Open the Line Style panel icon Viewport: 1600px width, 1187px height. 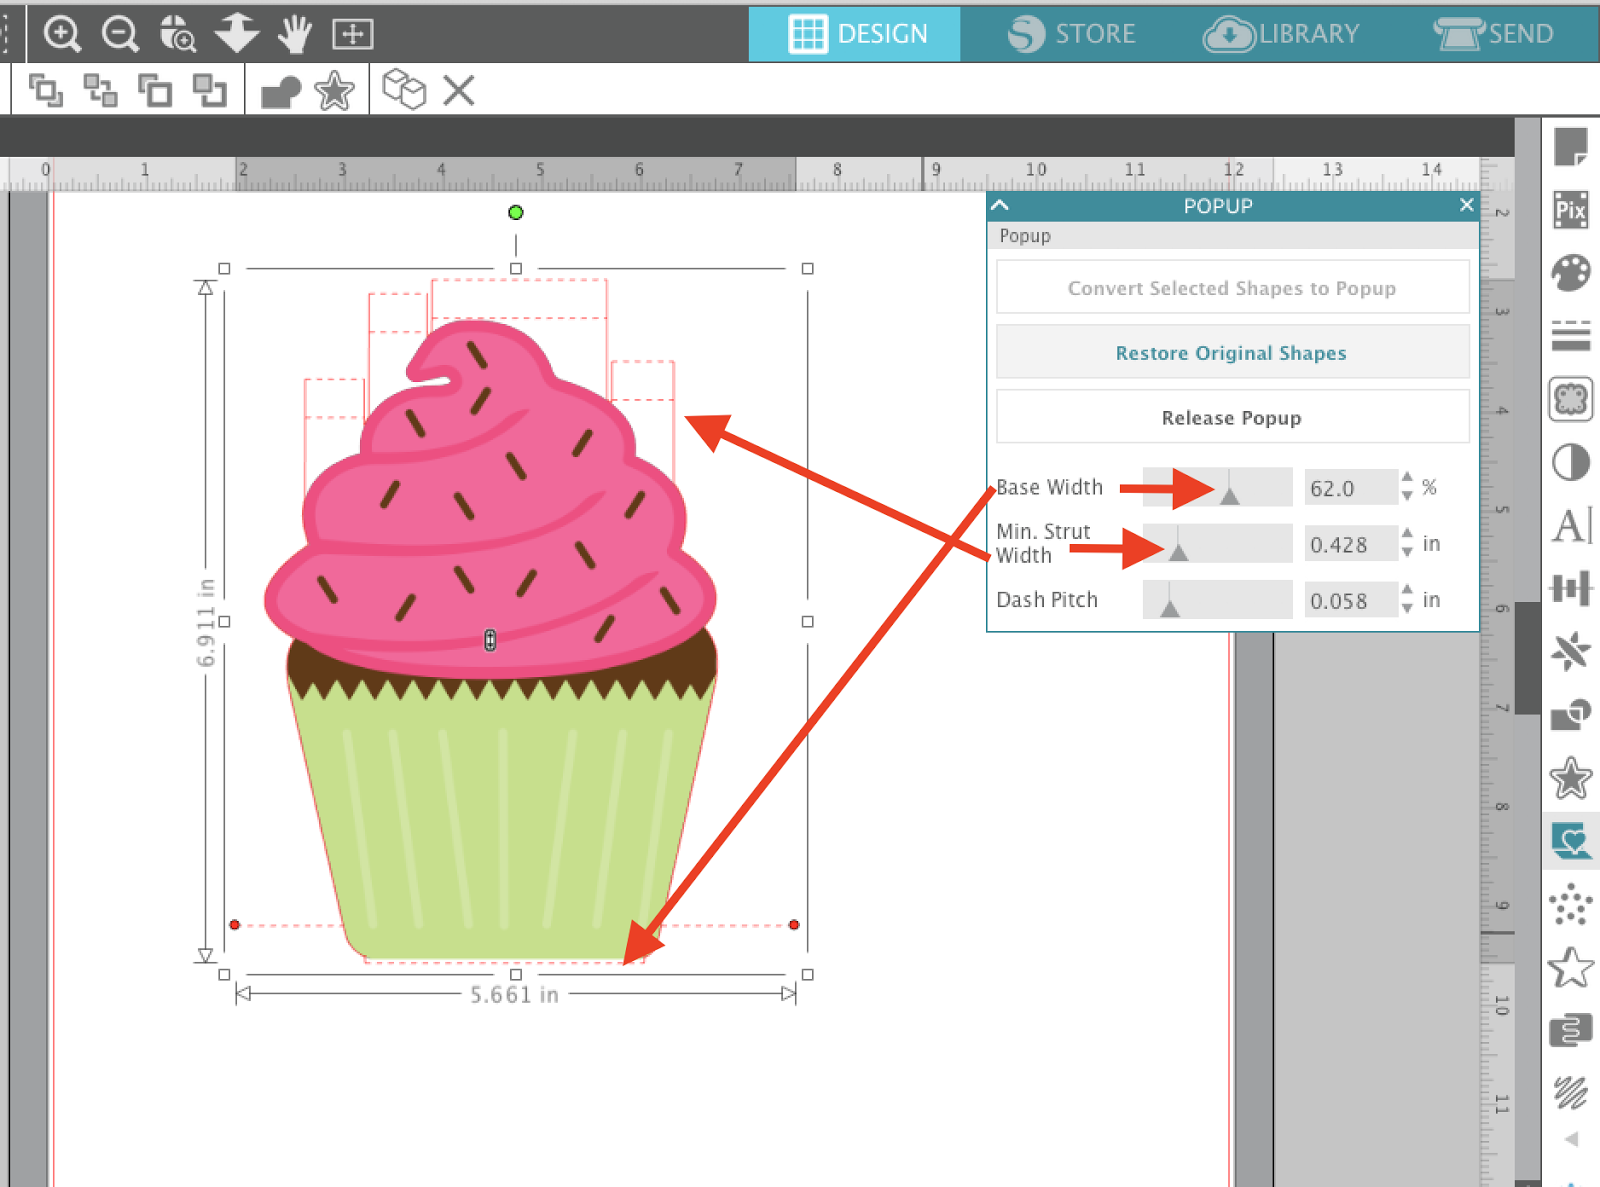(1571, 336)
